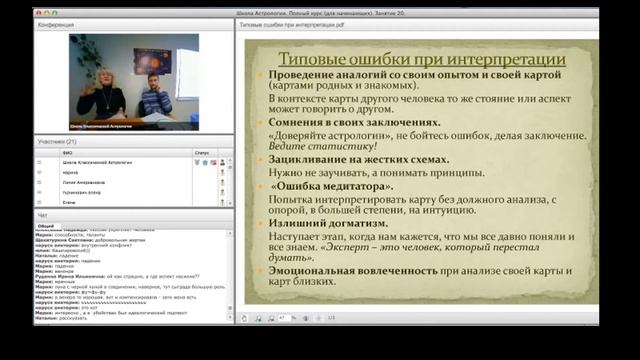Click the list handle icon left of Школа Классической Астрологии
This screenshot has width=640, height=360.
point(39,162)
